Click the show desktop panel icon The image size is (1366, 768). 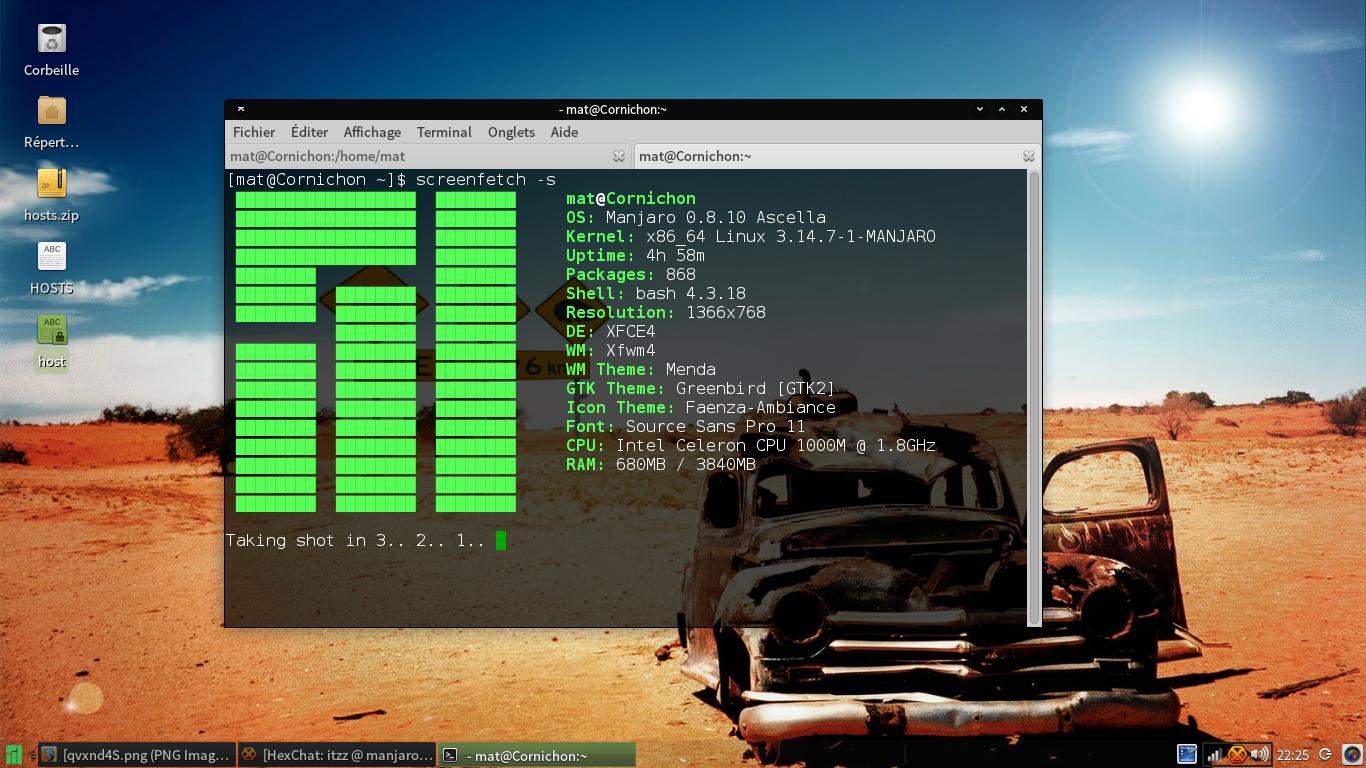[x=1187, y=755]
